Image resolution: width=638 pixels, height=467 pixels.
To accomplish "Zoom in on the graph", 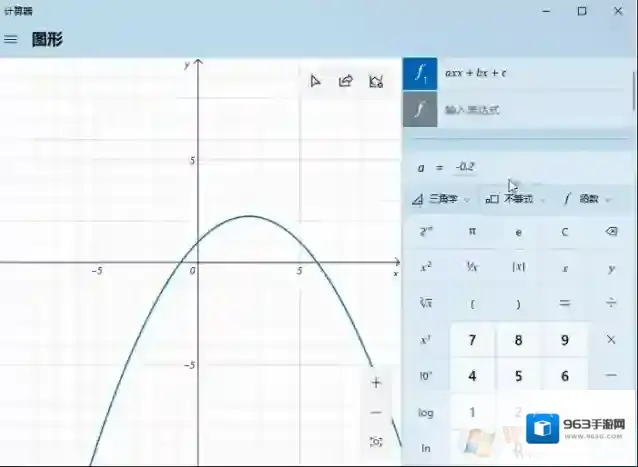I will point(376,383).
